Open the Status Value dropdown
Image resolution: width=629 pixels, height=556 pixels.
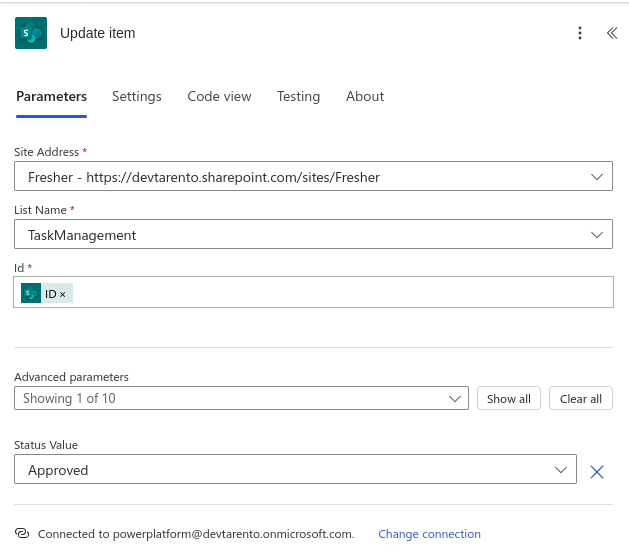(x=561, y=470)
